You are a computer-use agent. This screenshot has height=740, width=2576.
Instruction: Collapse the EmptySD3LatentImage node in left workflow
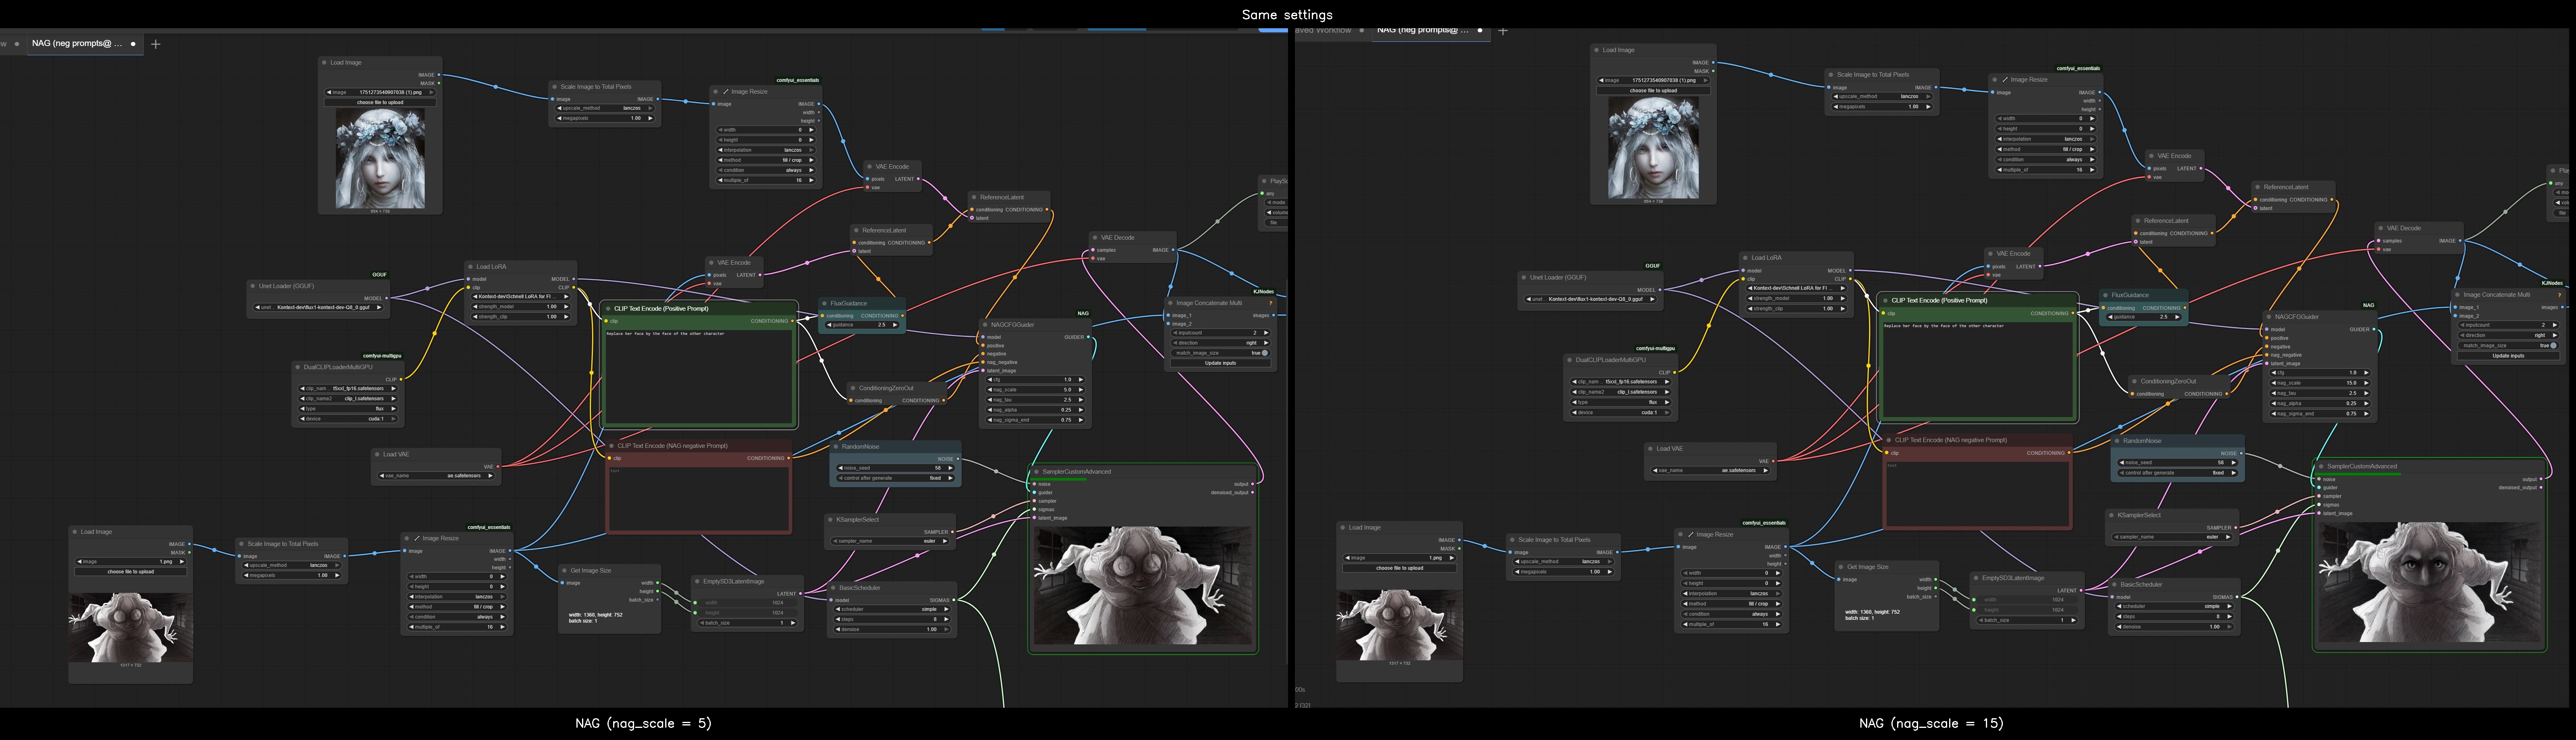pyautogui.click(x=698, y=581)
